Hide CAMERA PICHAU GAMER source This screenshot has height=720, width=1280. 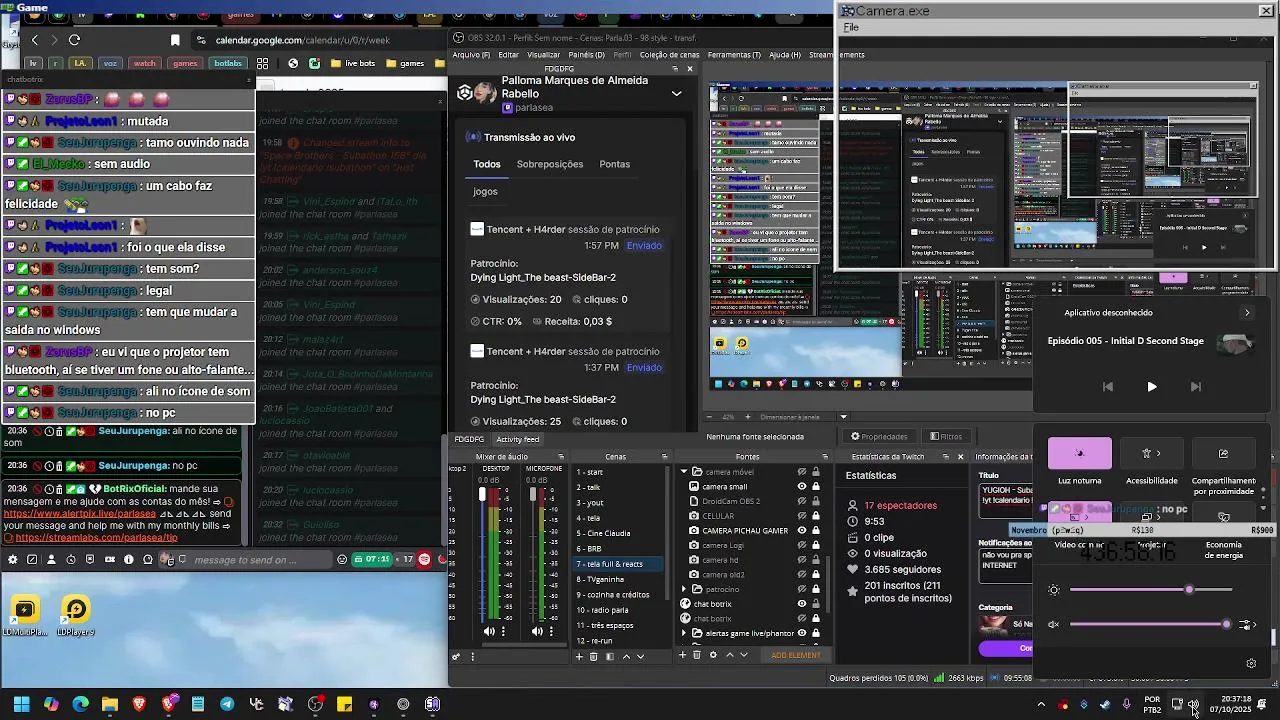(x=801, y=531)
